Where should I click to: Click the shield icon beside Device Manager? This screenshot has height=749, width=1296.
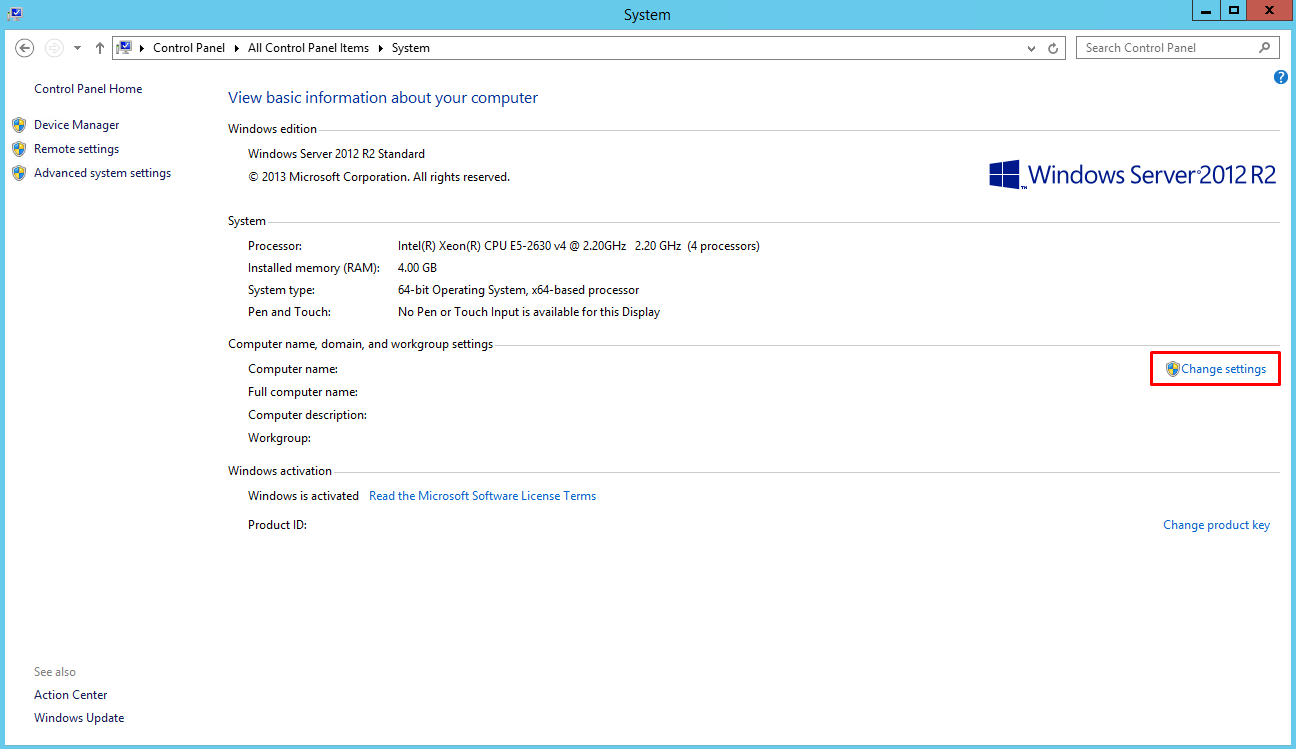[18, 125]
